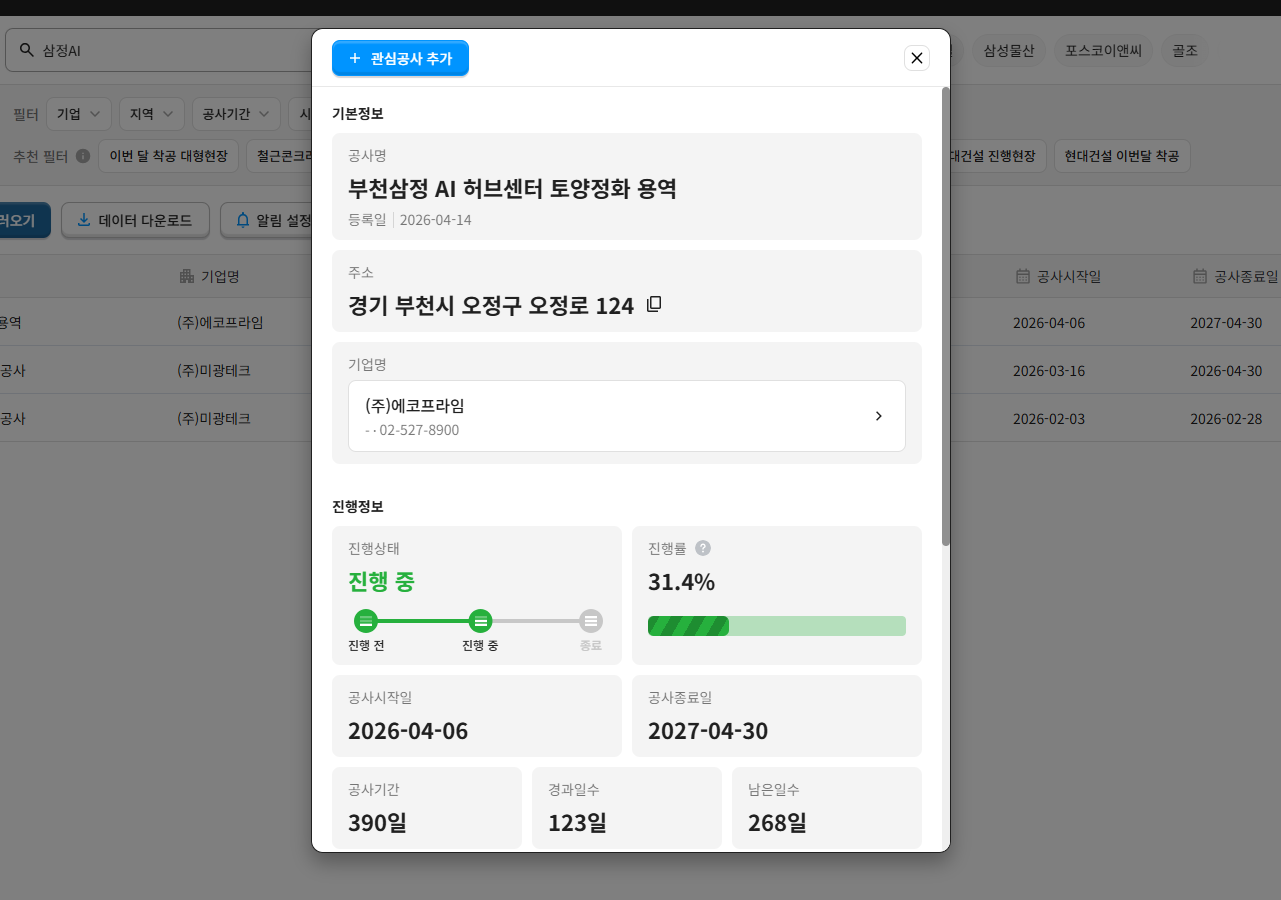
Task: Click the table start date 2026-03-16
Action: pyautogui.click(x=1049, y=370)
